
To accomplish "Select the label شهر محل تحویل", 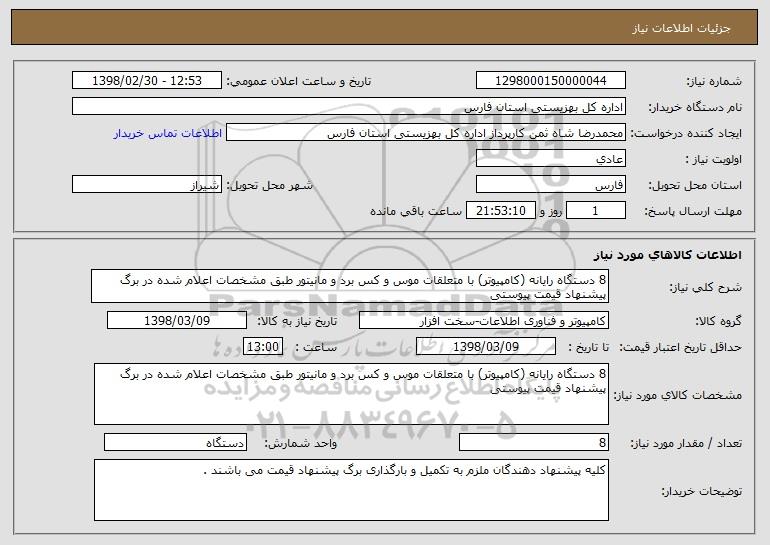I will point(269,186).
